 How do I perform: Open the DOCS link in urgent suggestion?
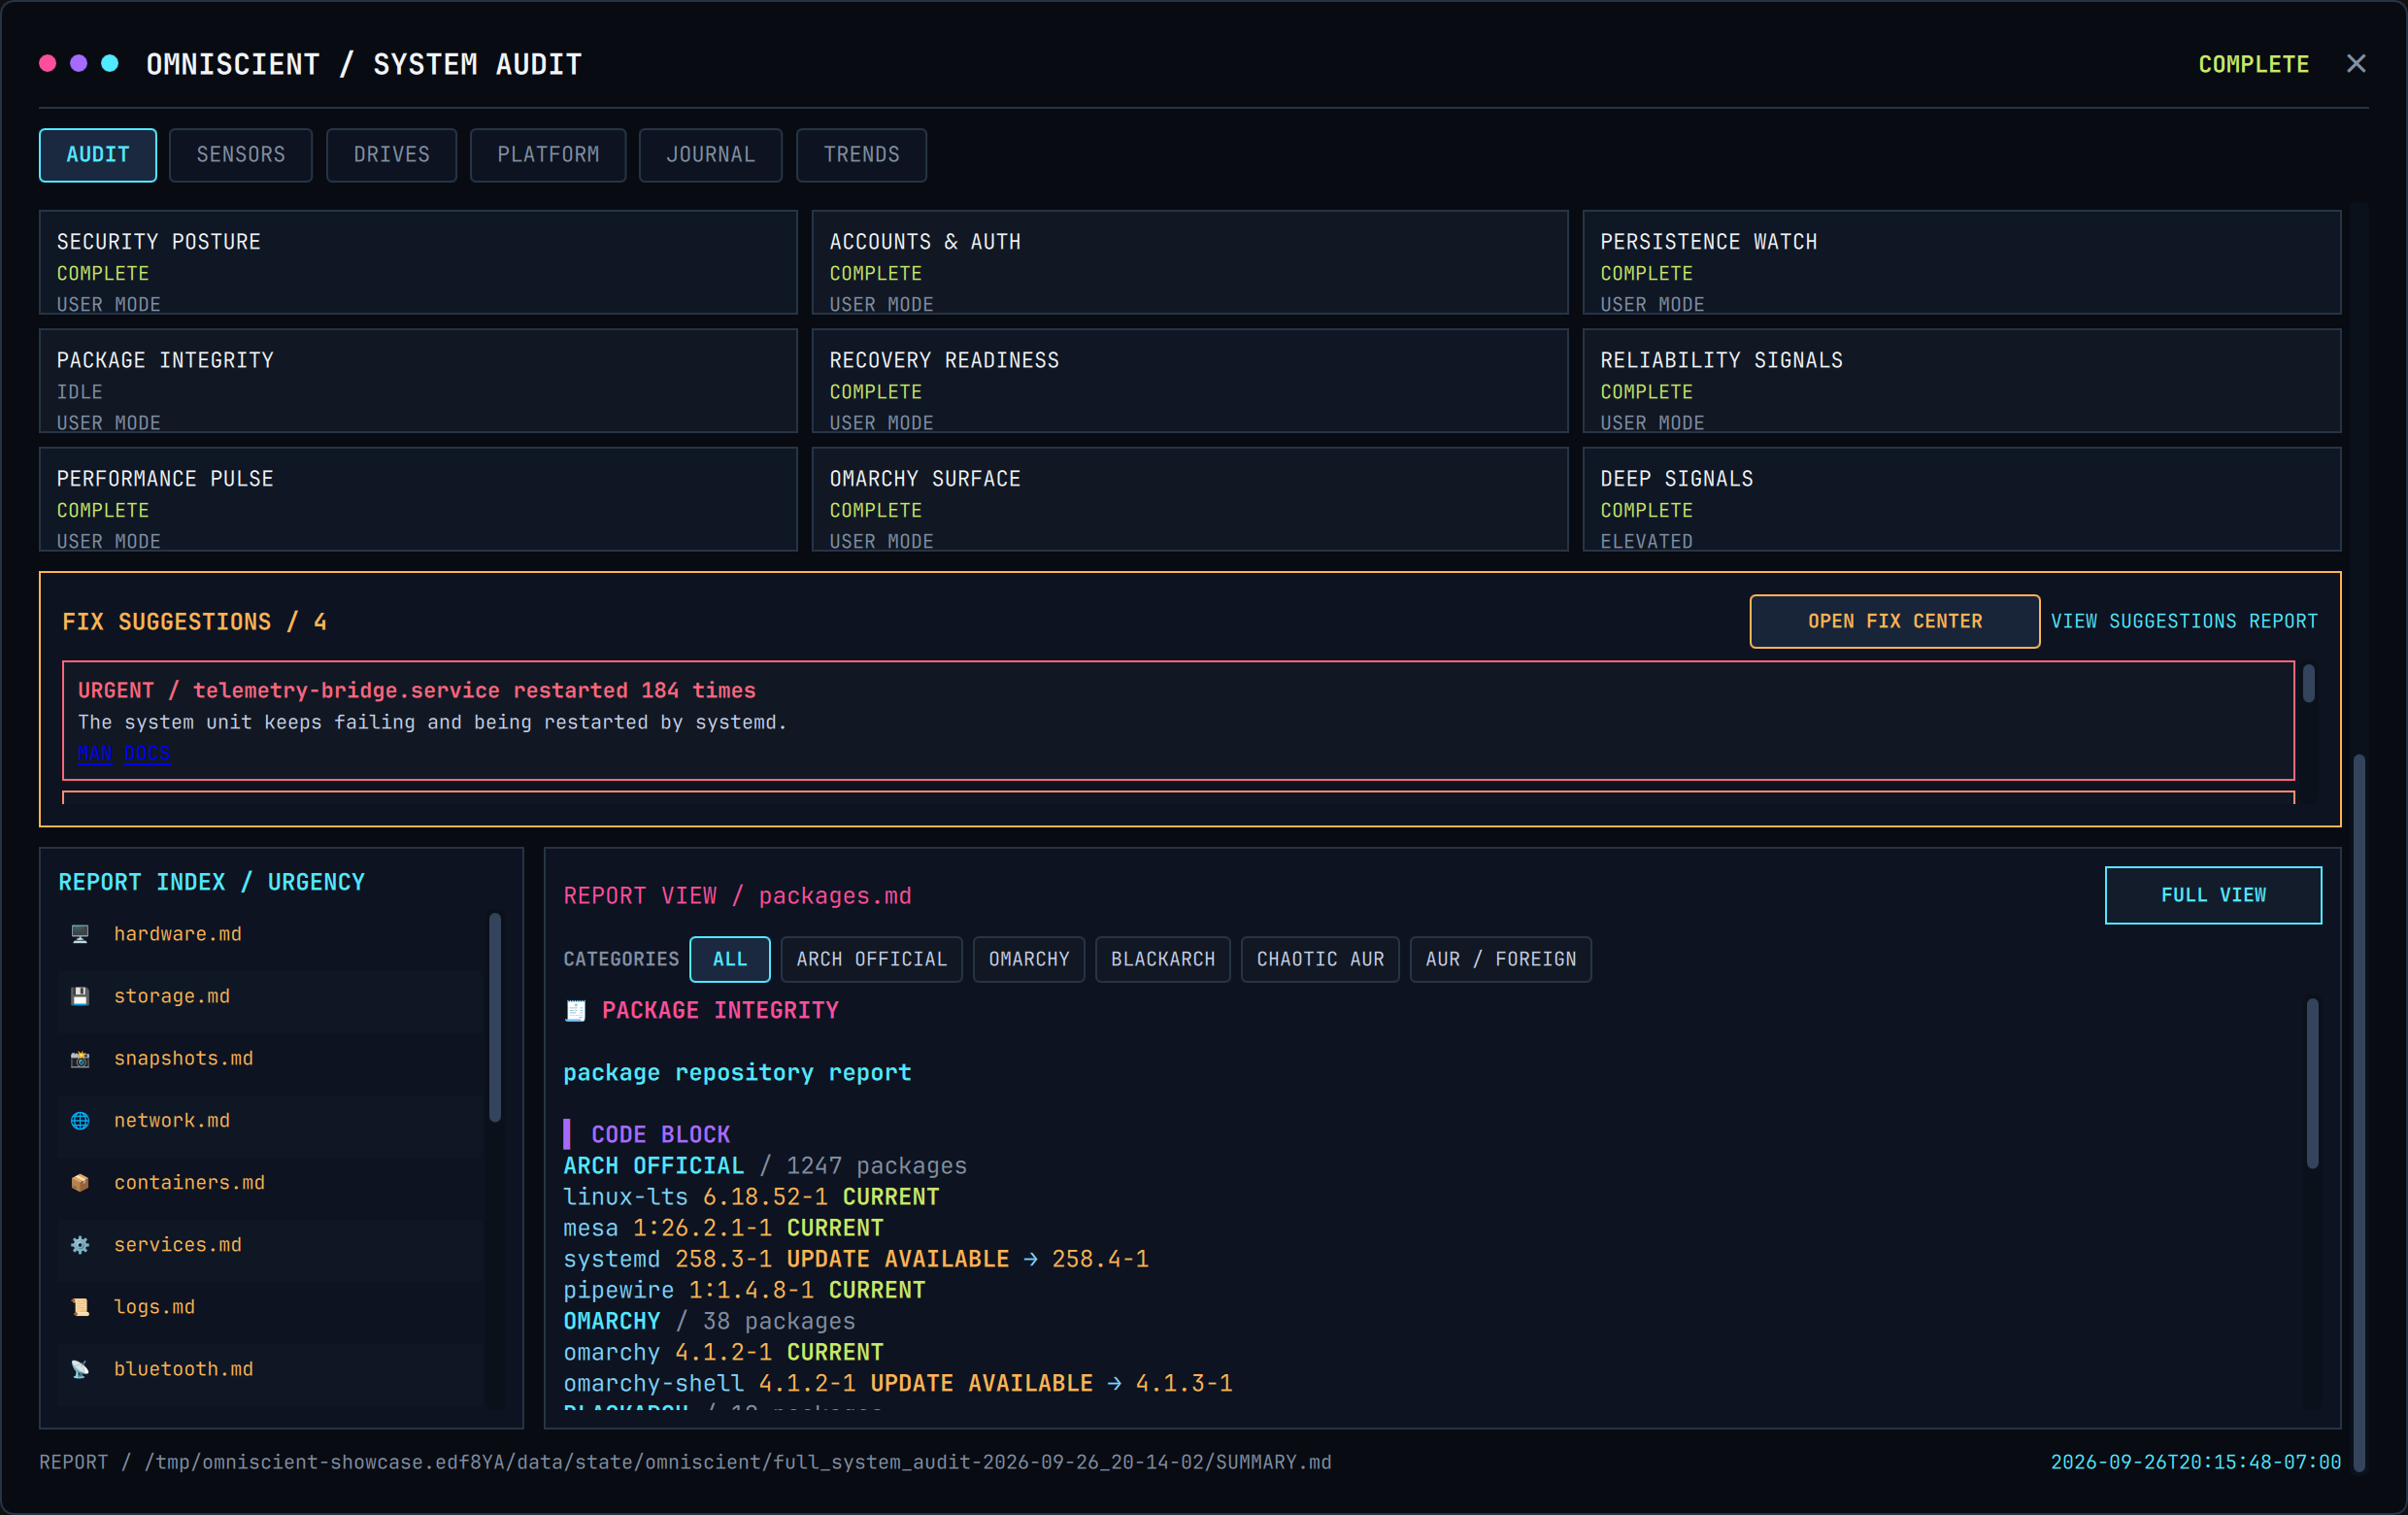tap(147, 753)
